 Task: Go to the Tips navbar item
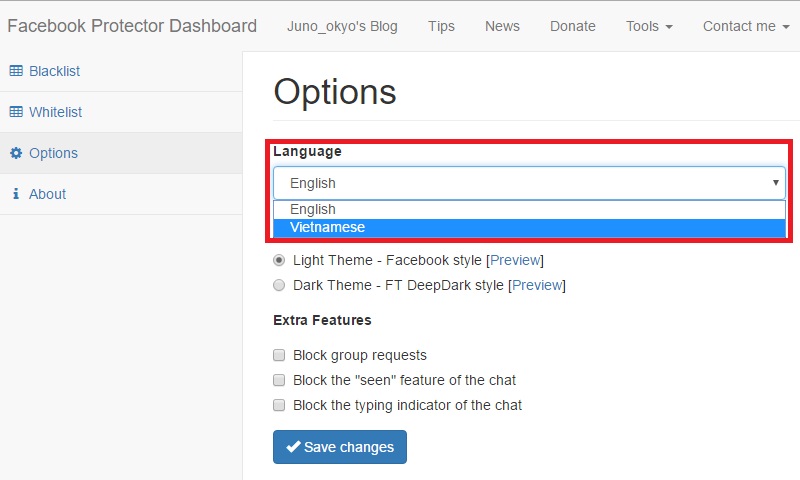coord(441,26)
